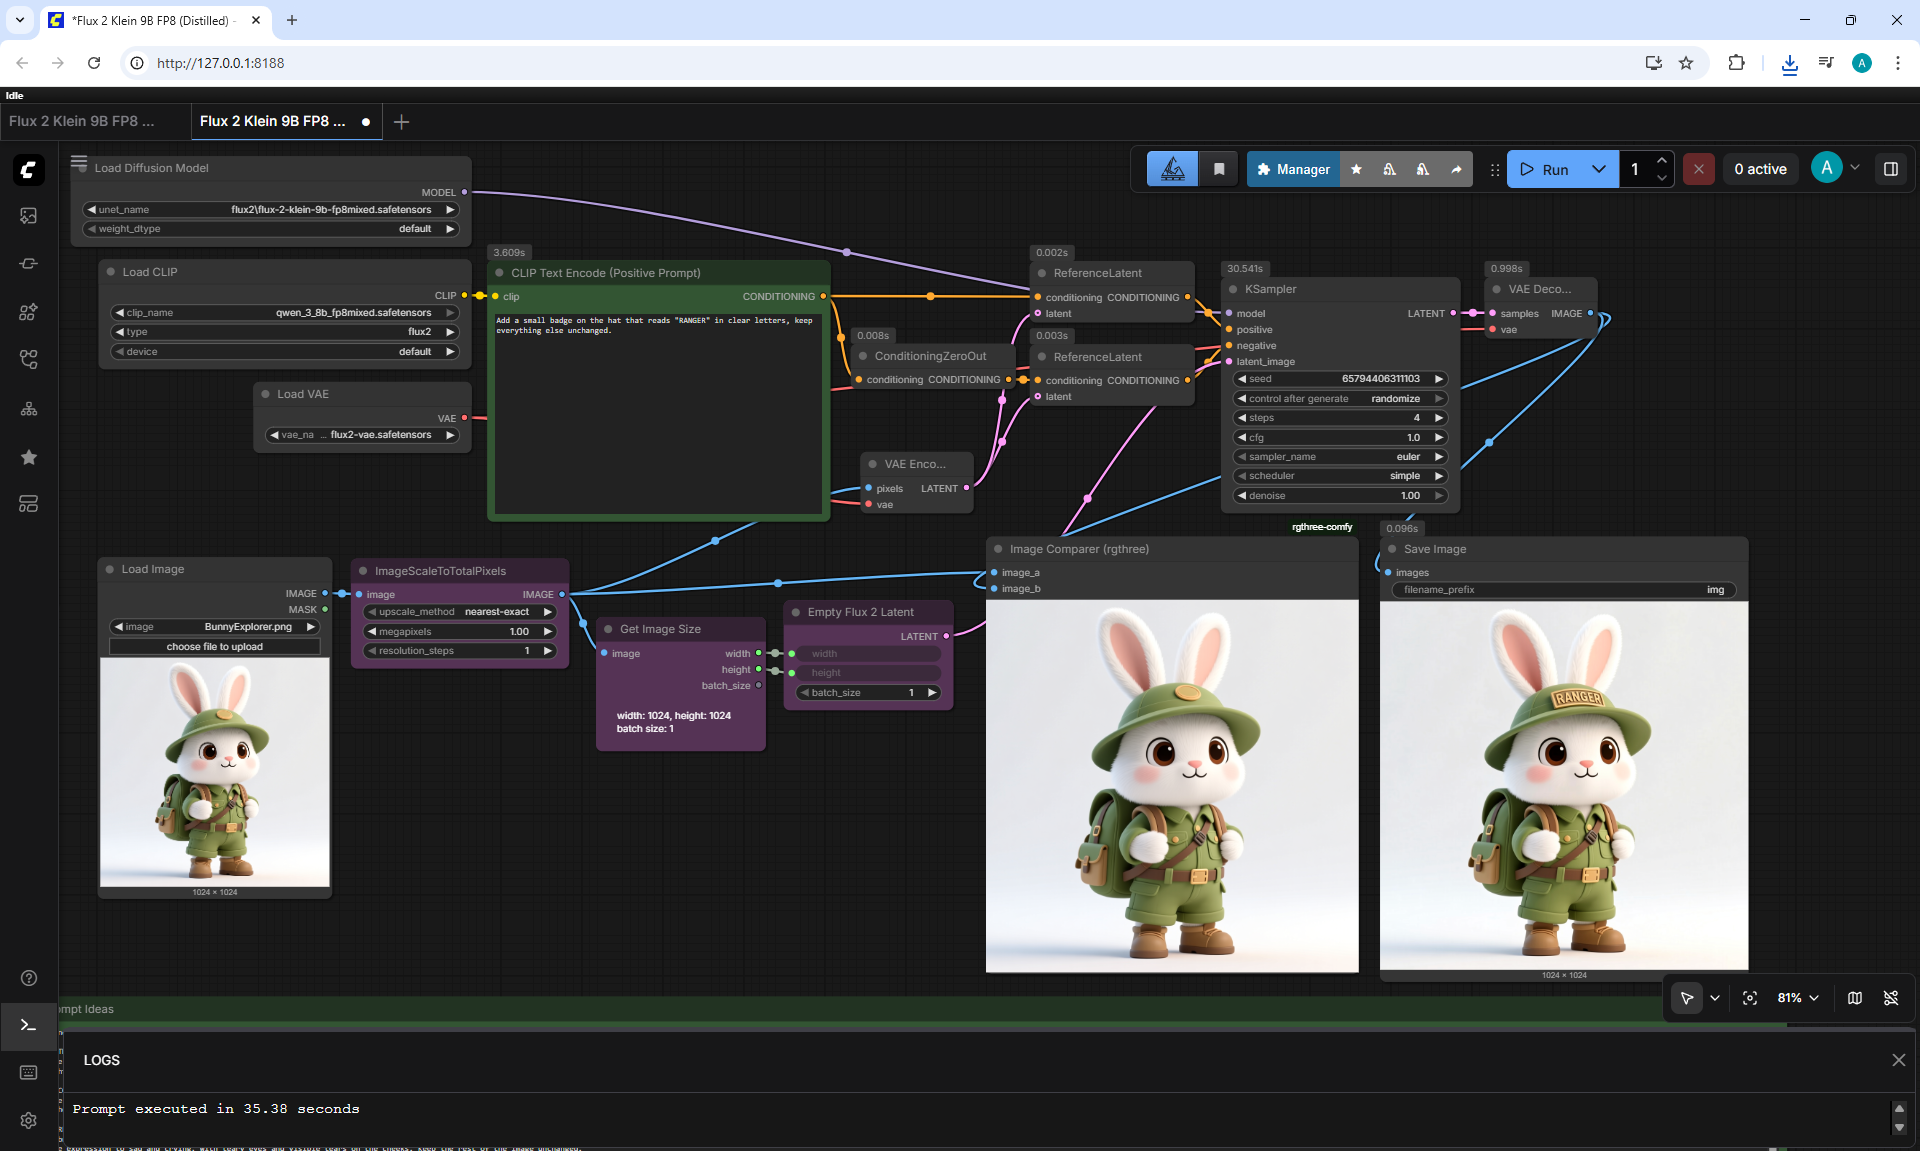Click the positive prompt text box
The width and height of the screenshot is (1920, 1151).
(x=658, y=414)
